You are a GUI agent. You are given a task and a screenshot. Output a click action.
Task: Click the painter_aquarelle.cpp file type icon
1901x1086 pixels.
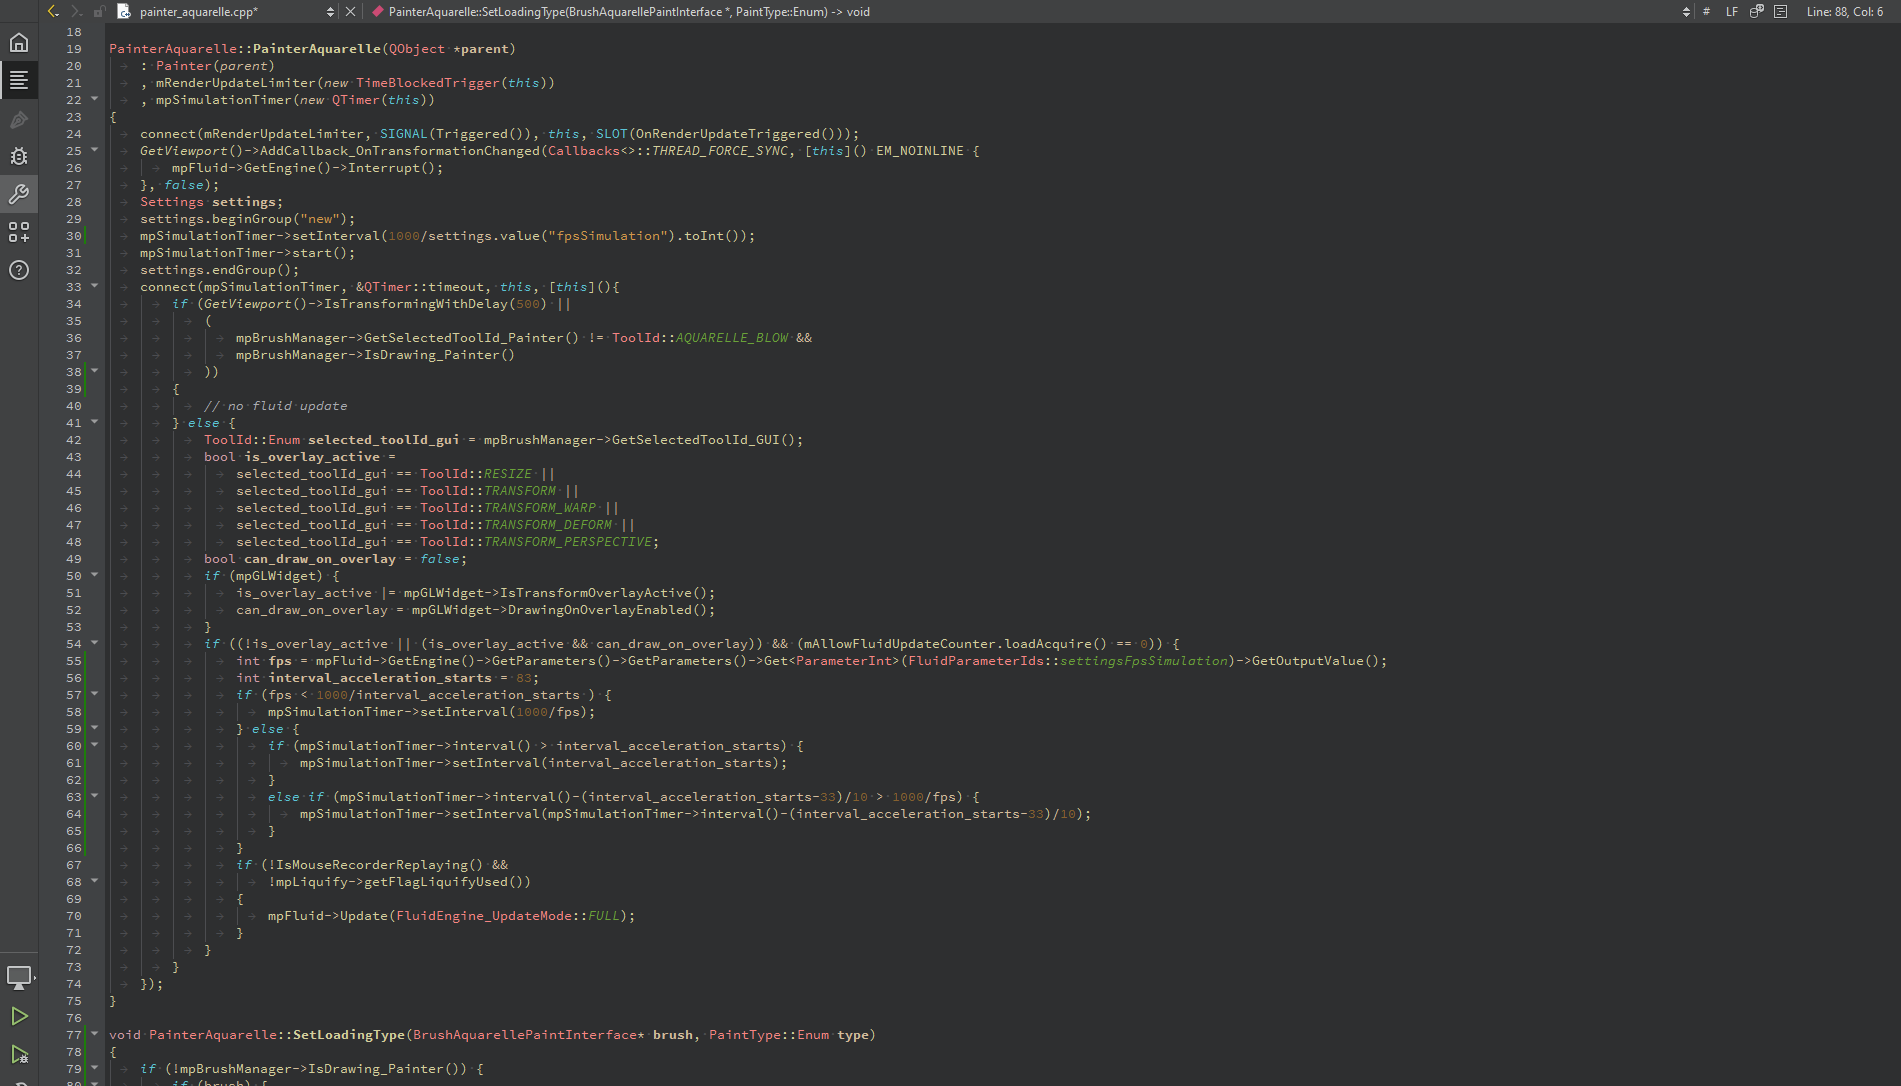pyautogui.click(x=124, y=12)
